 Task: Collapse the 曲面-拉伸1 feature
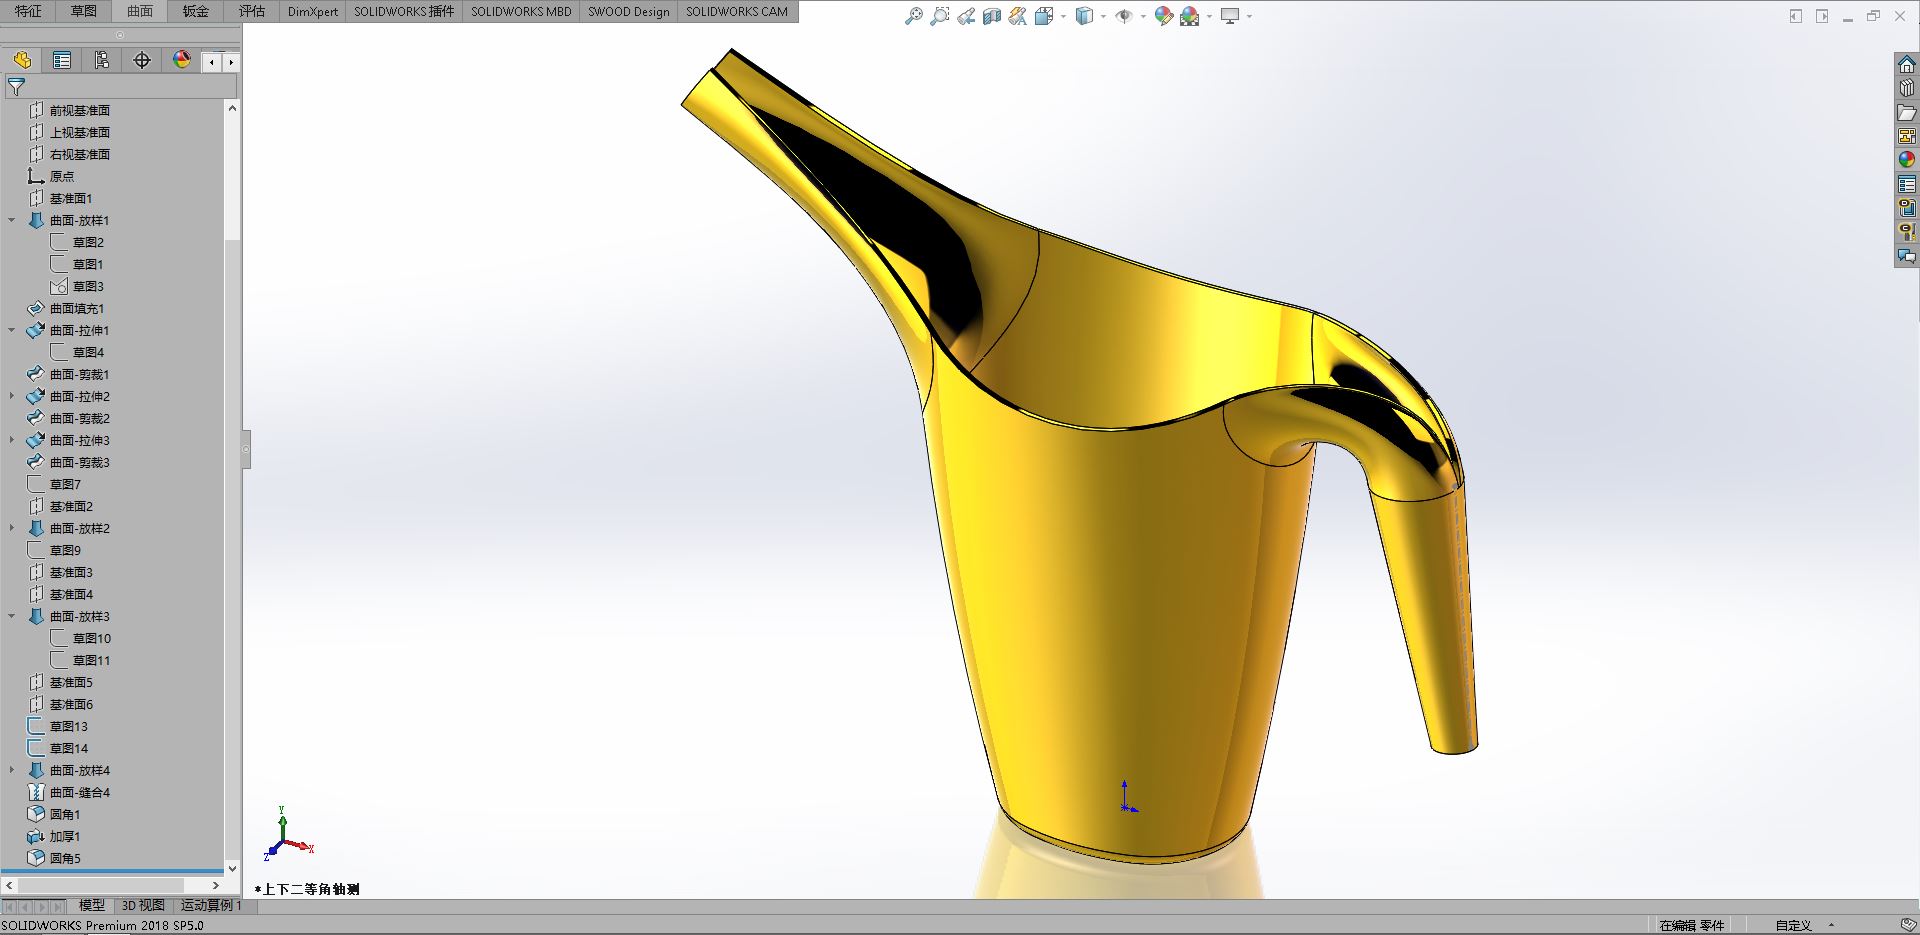click(x=12, y=330)
